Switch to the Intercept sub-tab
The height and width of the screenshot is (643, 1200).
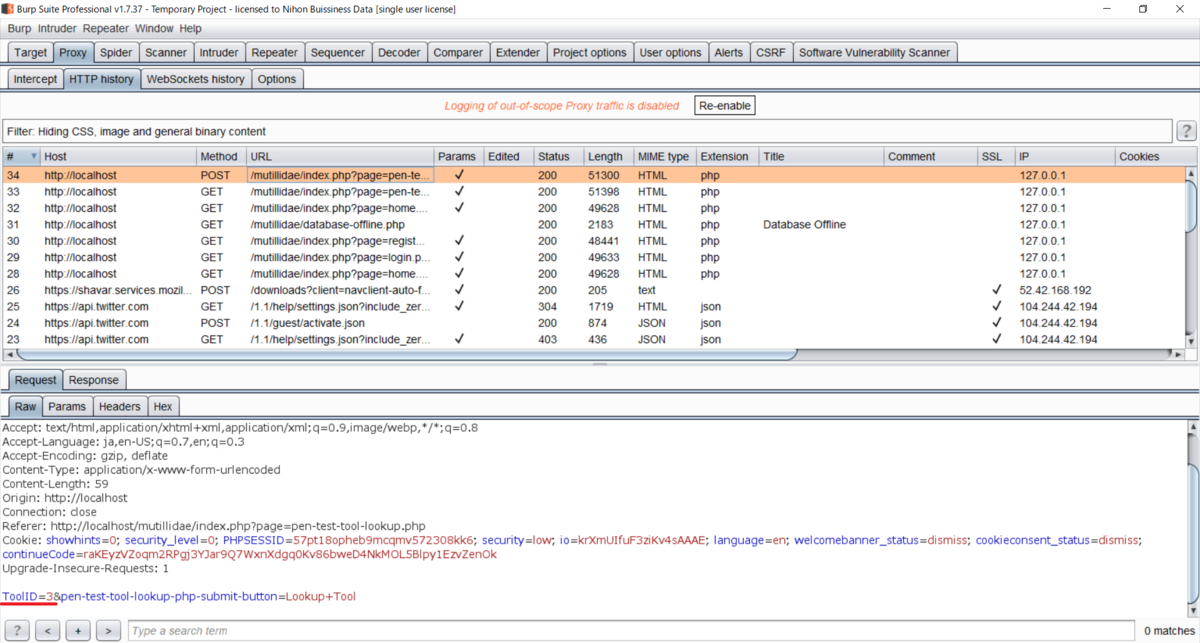tap(35, 79)
